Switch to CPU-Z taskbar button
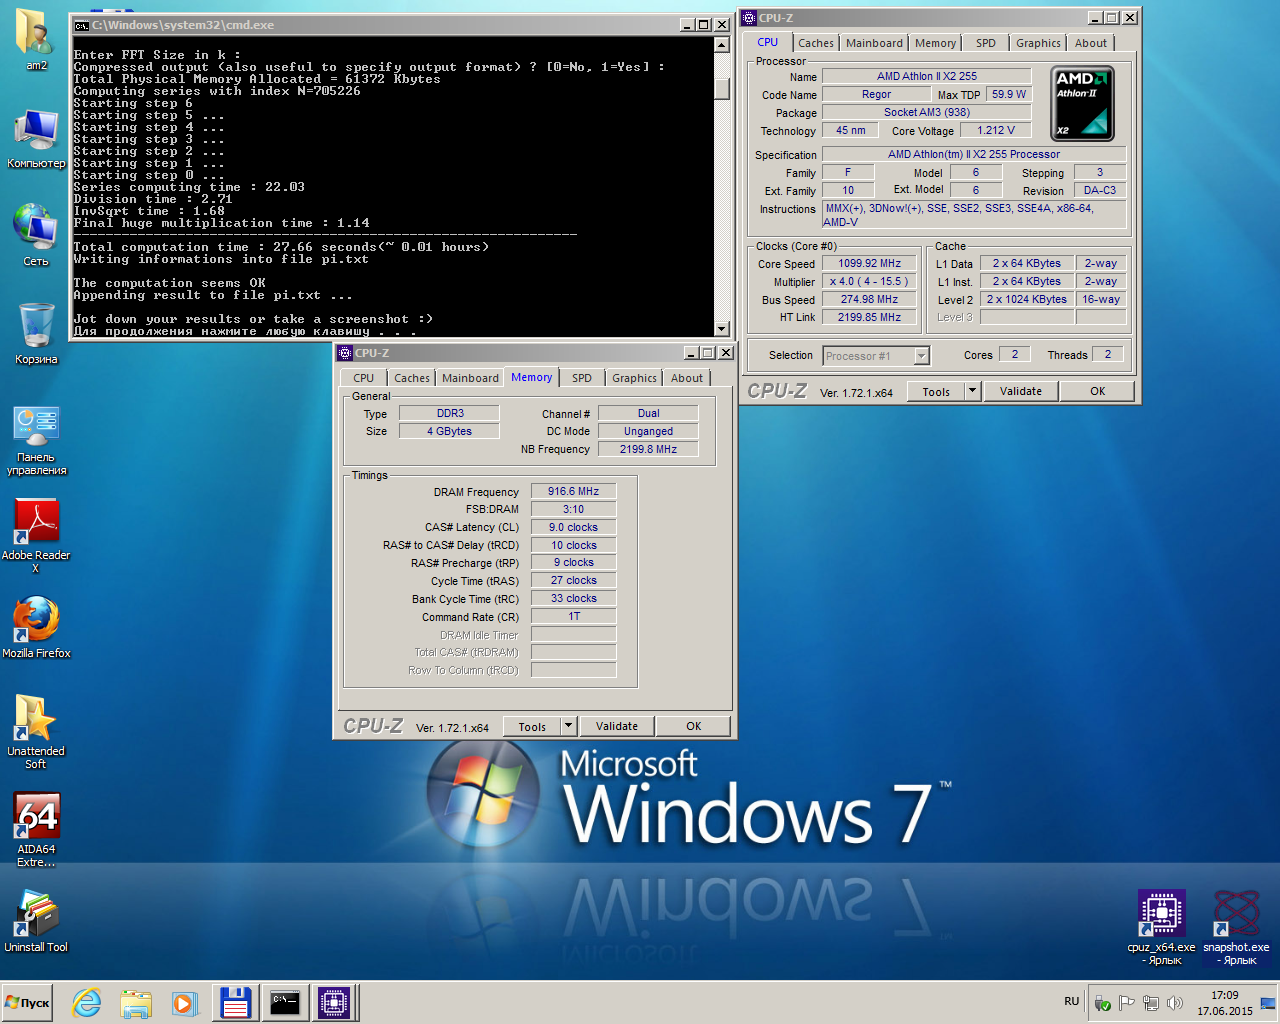The image size is (1280, 1024). pyautogui.click(x=334, y=1002)
